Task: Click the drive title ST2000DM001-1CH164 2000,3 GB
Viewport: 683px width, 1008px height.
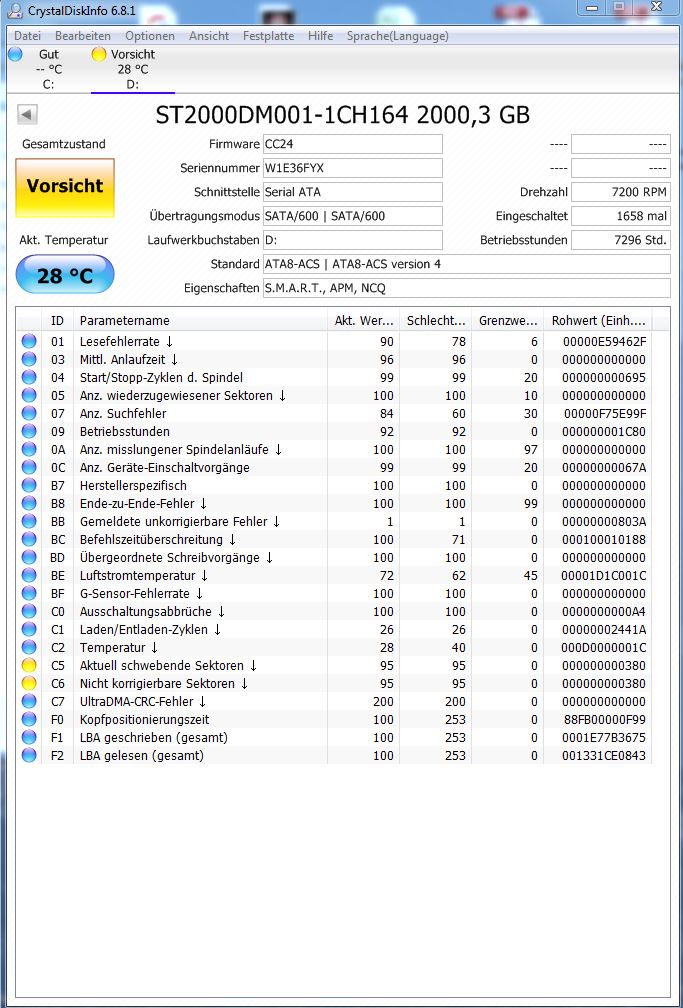Action: pos(343,115)
